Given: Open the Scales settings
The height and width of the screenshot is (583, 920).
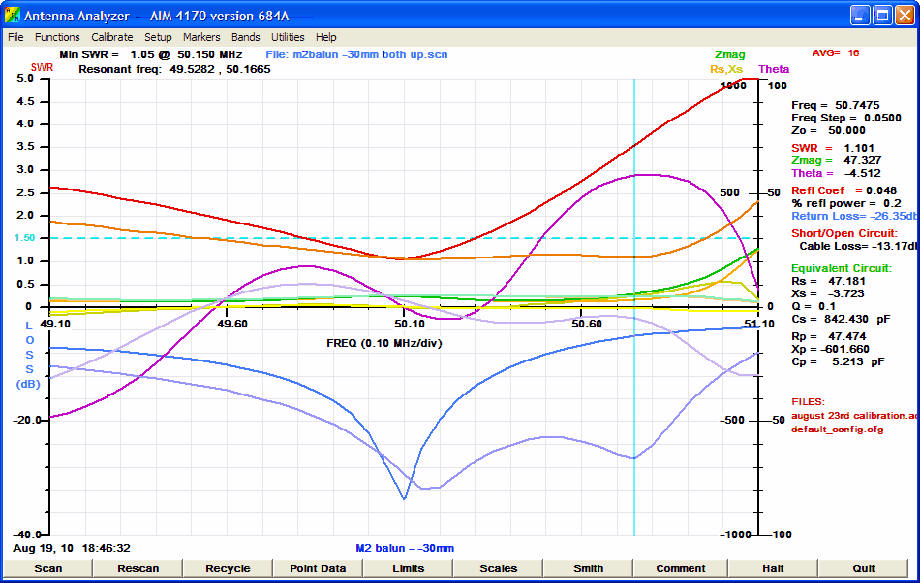Looking at the screenshot, I should (498, 568).
